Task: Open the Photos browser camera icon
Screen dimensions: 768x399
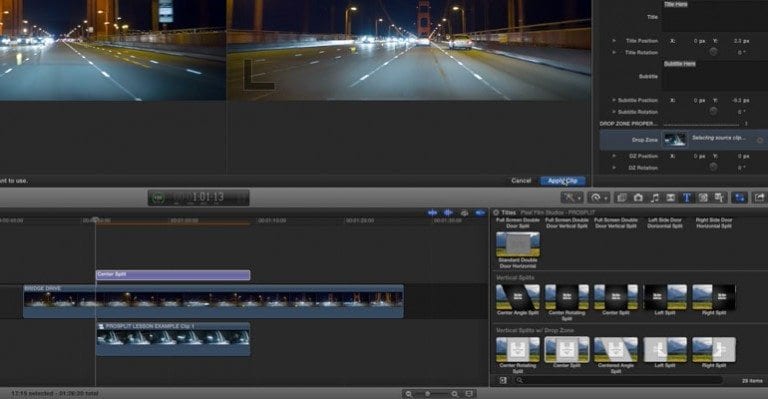Action: coord(638,197)
